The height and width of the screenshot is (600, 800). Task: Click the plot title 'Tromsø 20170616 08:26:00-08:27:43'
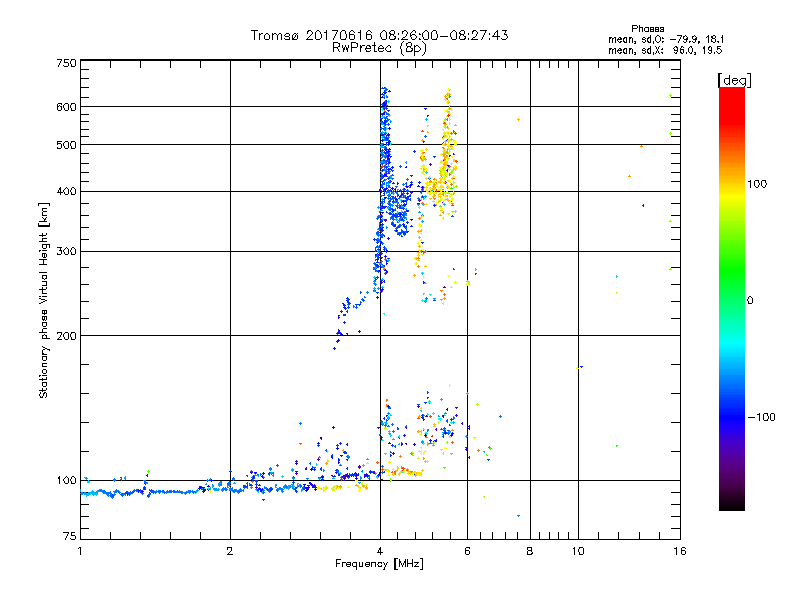[380, 35]
